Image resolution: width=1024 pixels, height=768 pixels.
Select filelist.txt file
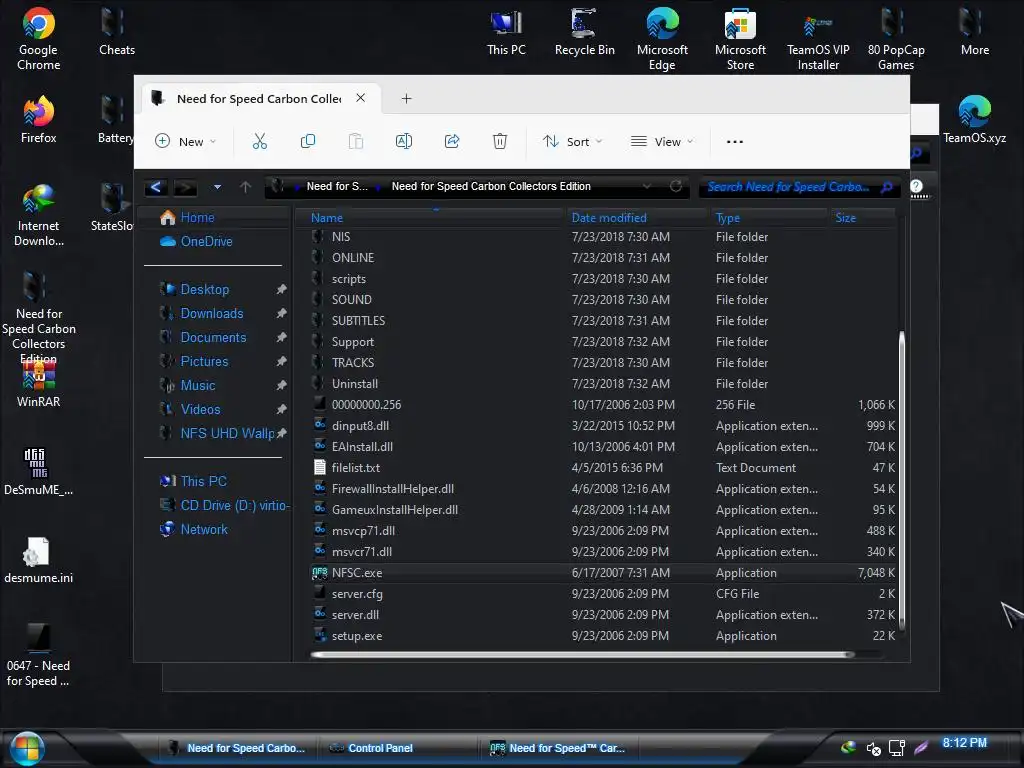(x=601, y=468)
